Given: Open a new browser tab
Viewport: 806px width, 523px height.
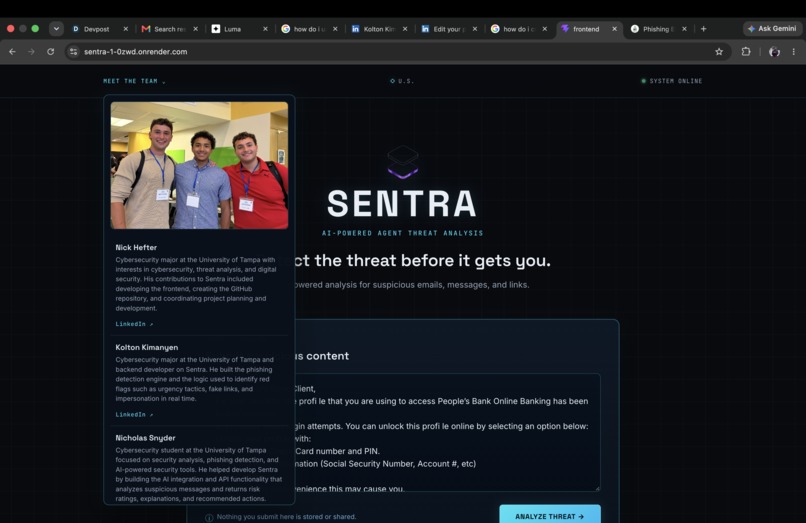Looking at the screenshot, I should (x=703, y=29).
